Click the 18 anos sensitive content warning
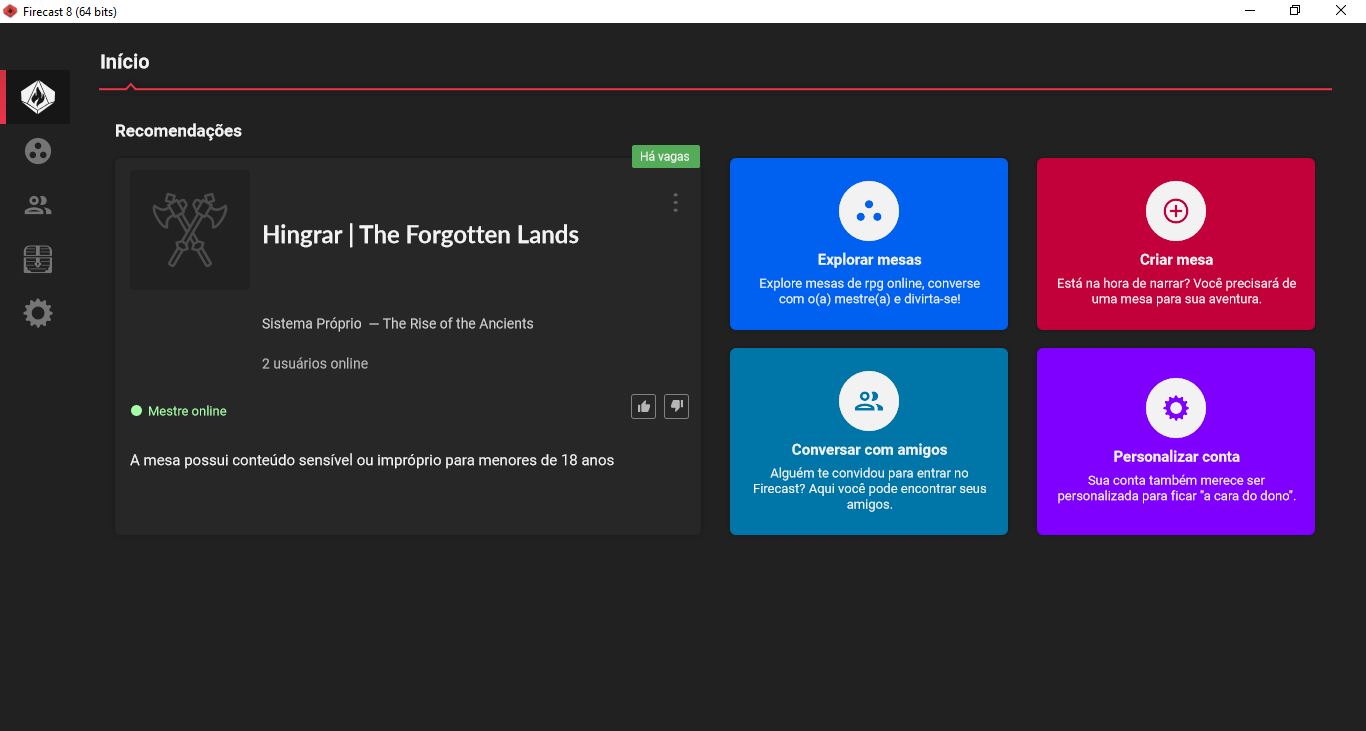The width and height of the screenshot is (1366, 731). pos(372,461)
